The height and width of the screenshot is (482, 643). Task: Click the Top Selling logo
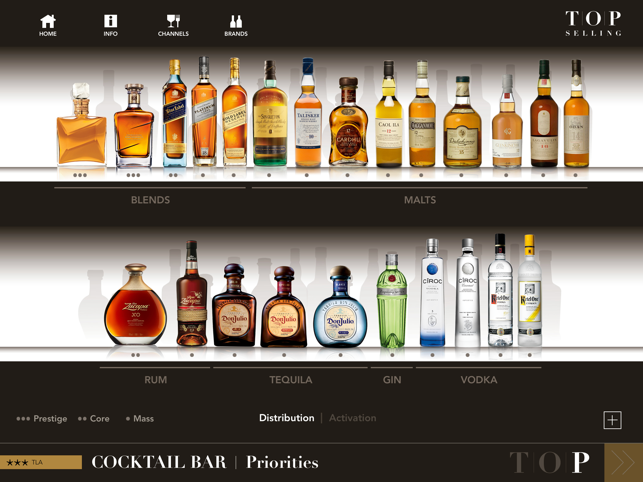593,23
